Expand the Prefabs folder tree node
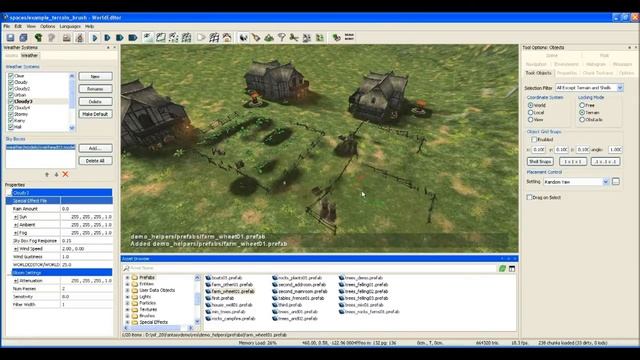Viewport: 640px width, 360px height. point(127,278)
